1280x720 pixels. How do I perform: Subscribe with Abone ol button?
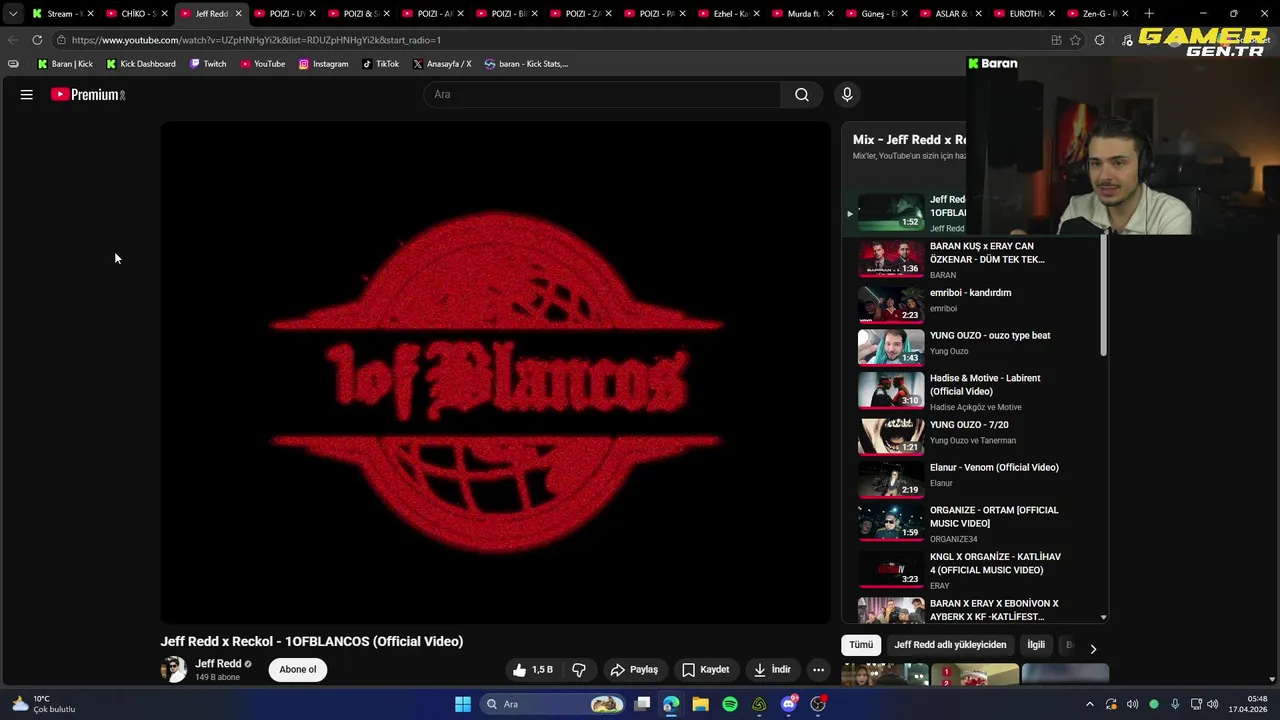[x=298, y=670]
